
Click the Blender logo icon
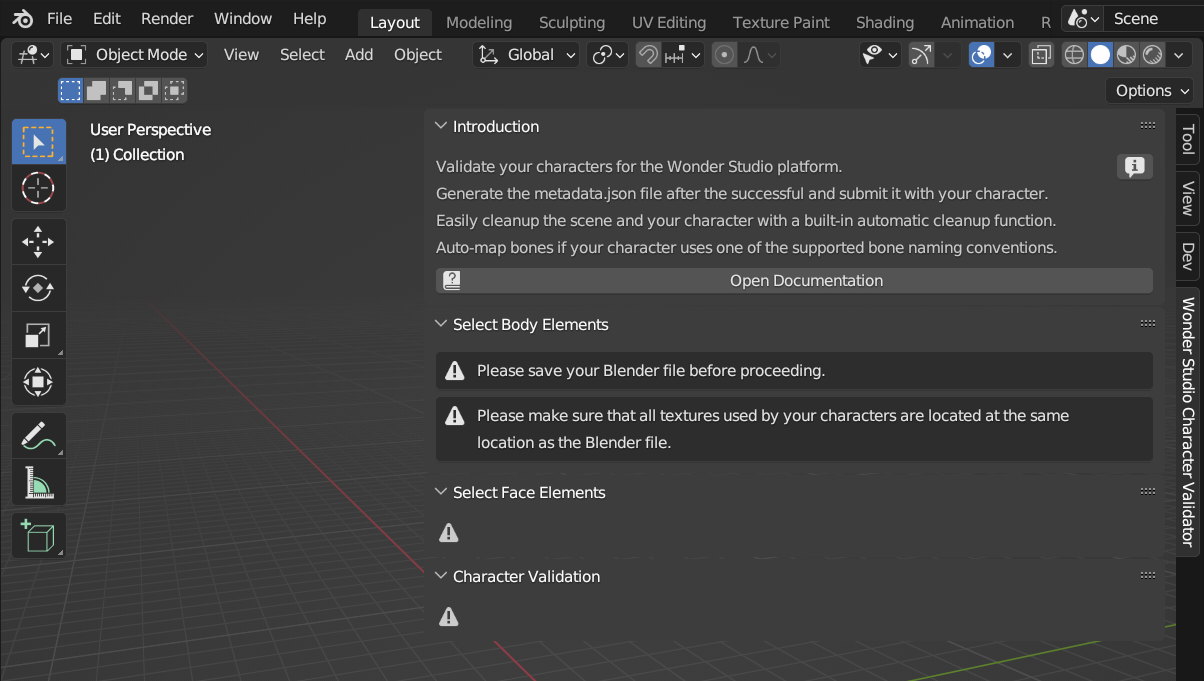coord(23,19)
